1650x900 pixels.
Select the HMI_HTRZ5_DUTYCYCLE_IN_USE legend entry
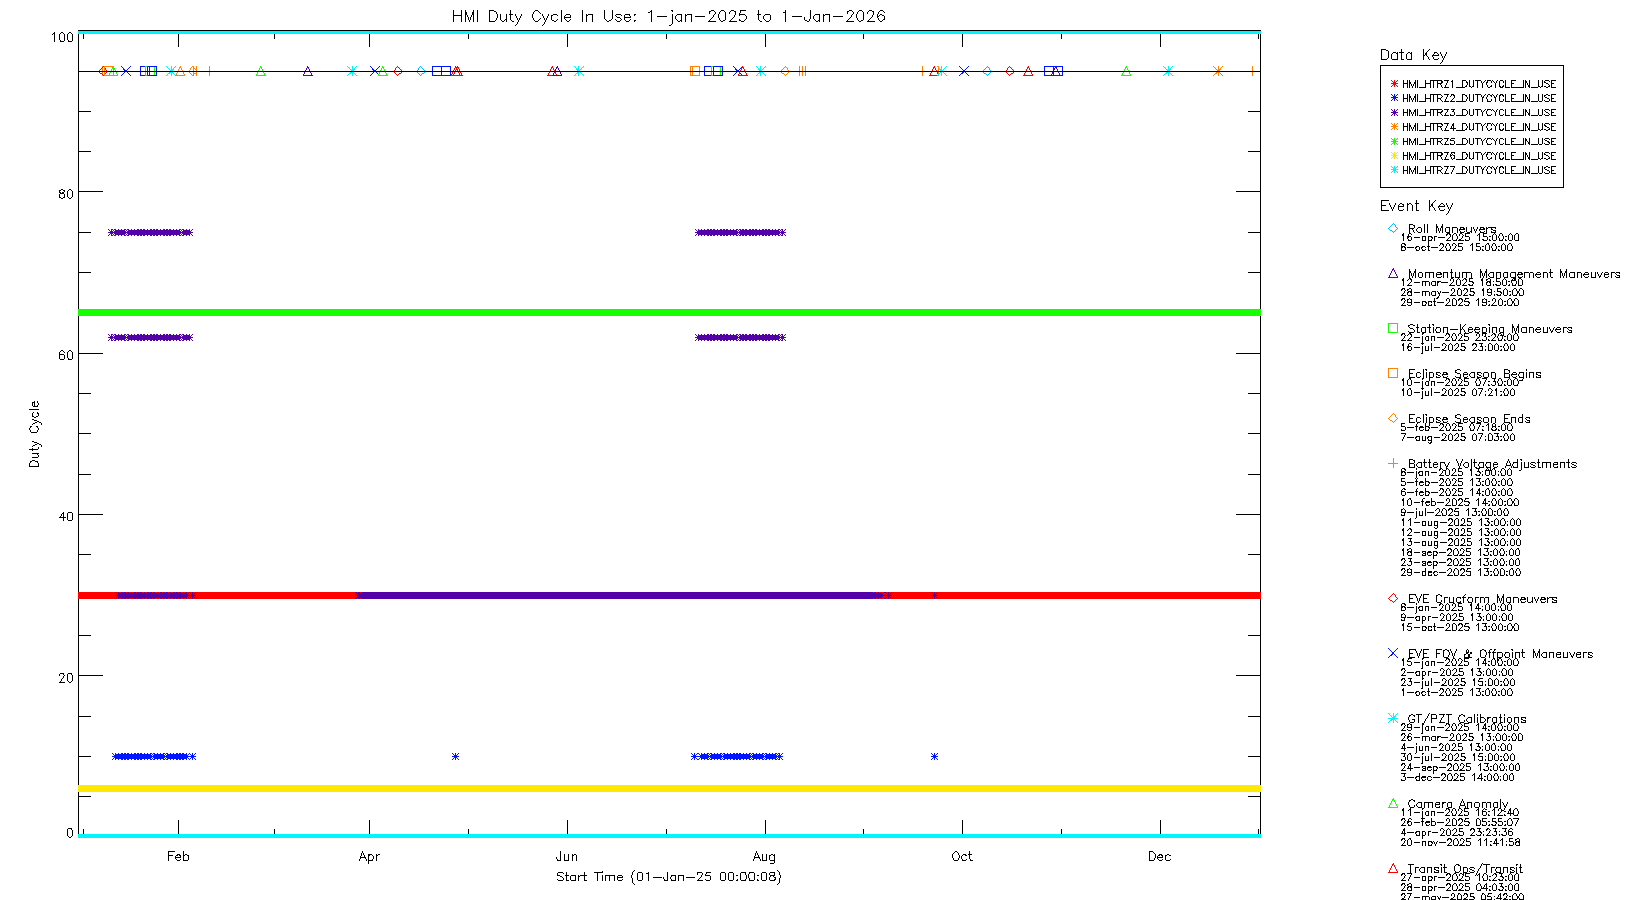click(1478, 142)
